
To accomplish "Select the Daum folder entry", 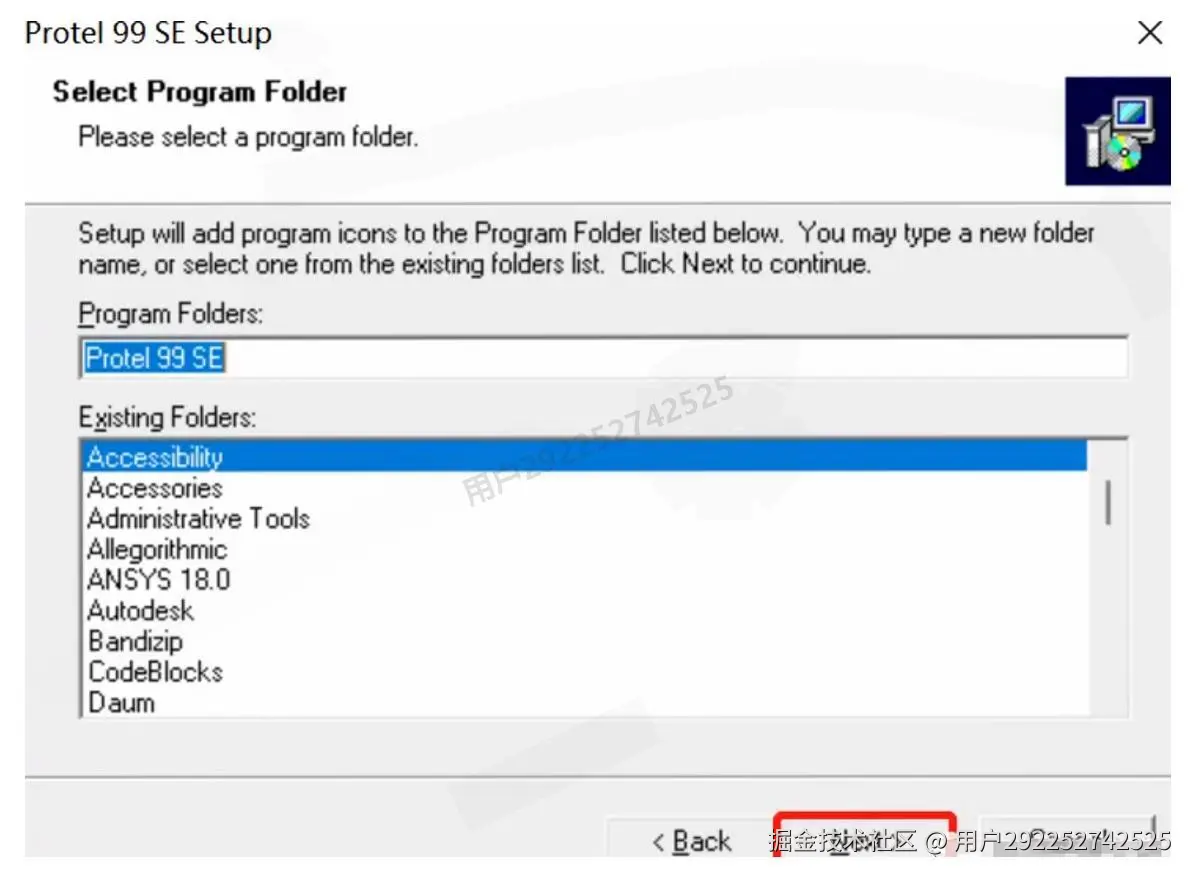I will pos(121,702).
